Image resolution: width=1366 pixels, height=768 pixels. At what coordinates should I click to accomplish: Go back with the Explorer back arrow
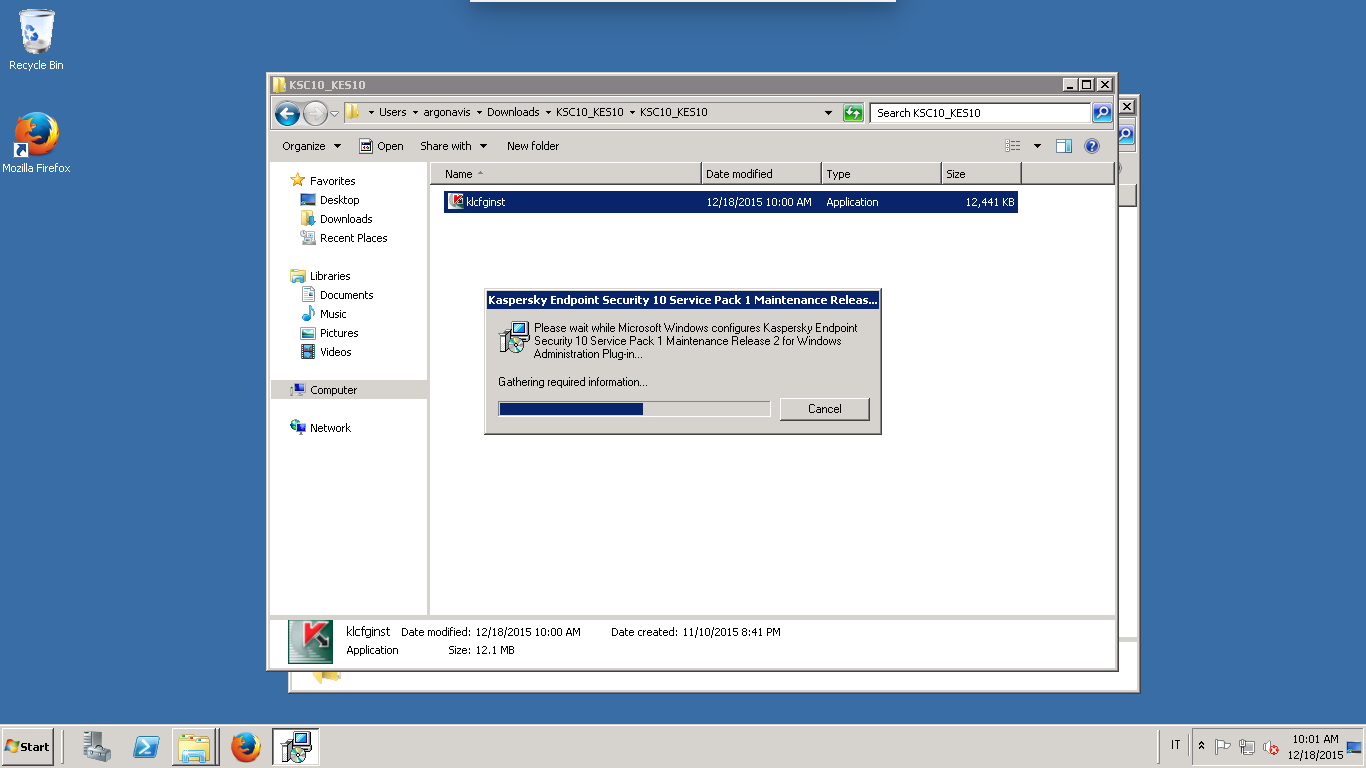(x=288, y=113)
